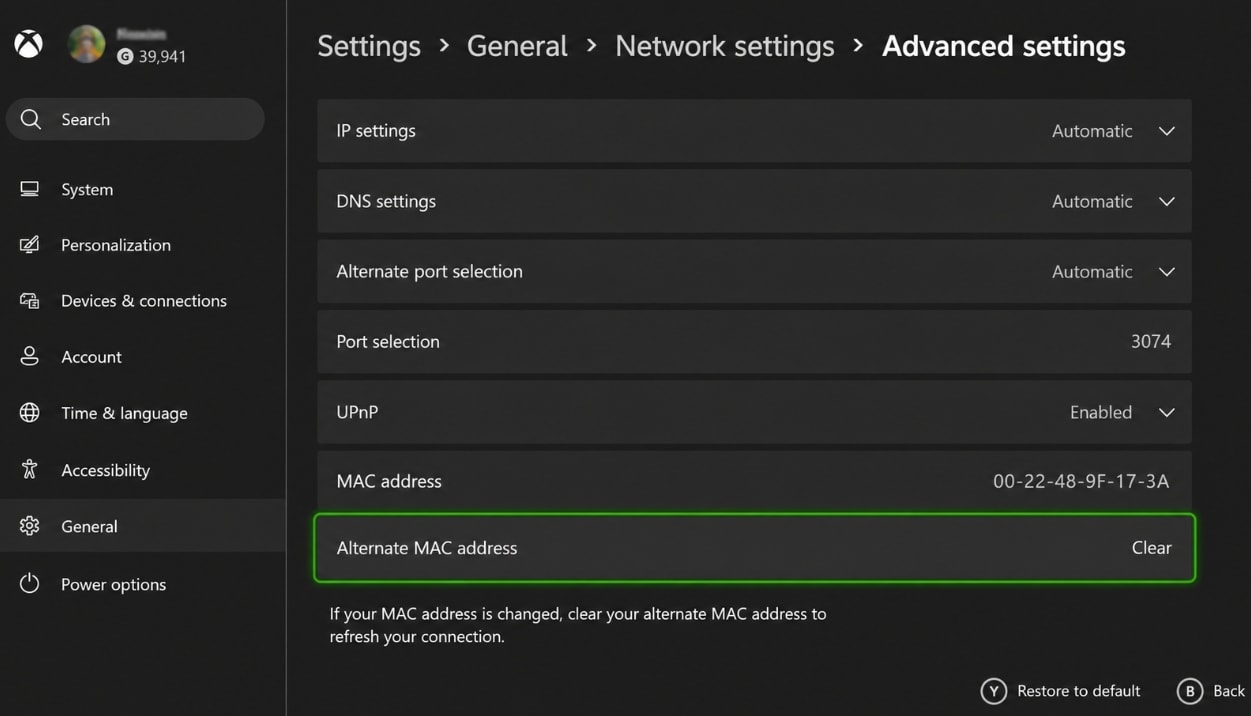
Task: Open the Account category
Action: coord(91,357)
